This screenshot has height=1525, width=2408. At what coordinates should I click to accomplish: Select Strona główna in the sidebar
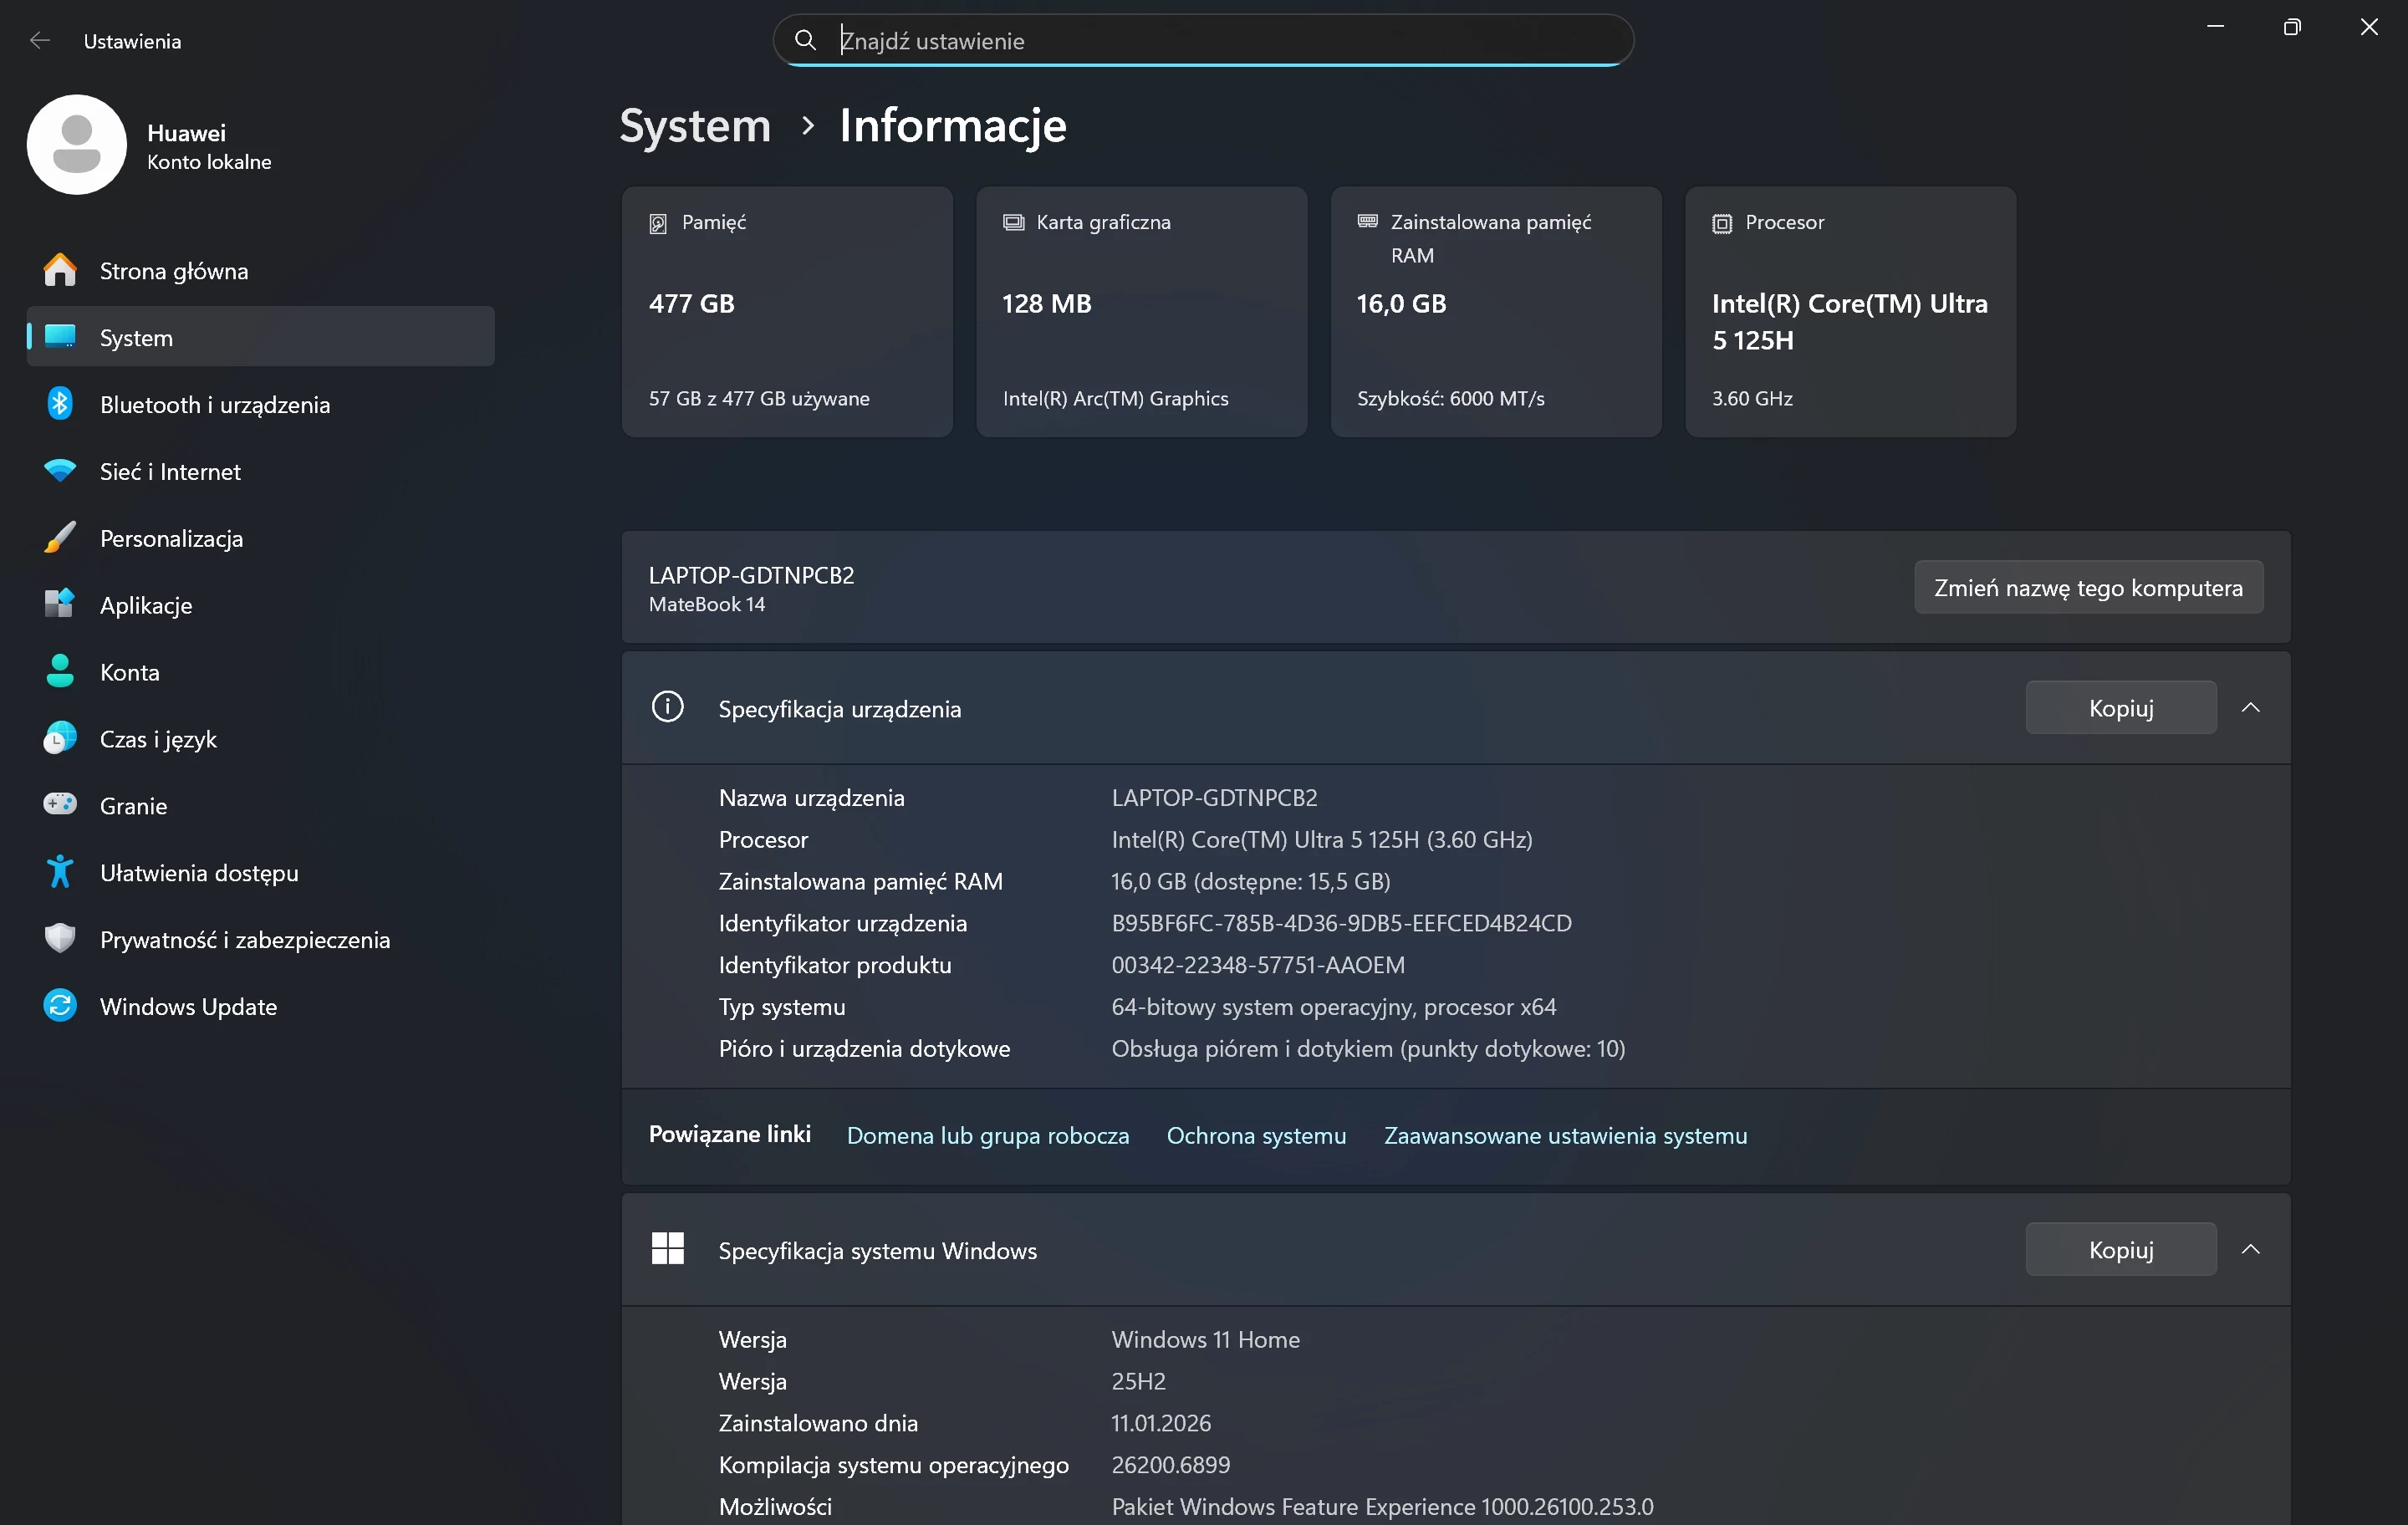173,270
